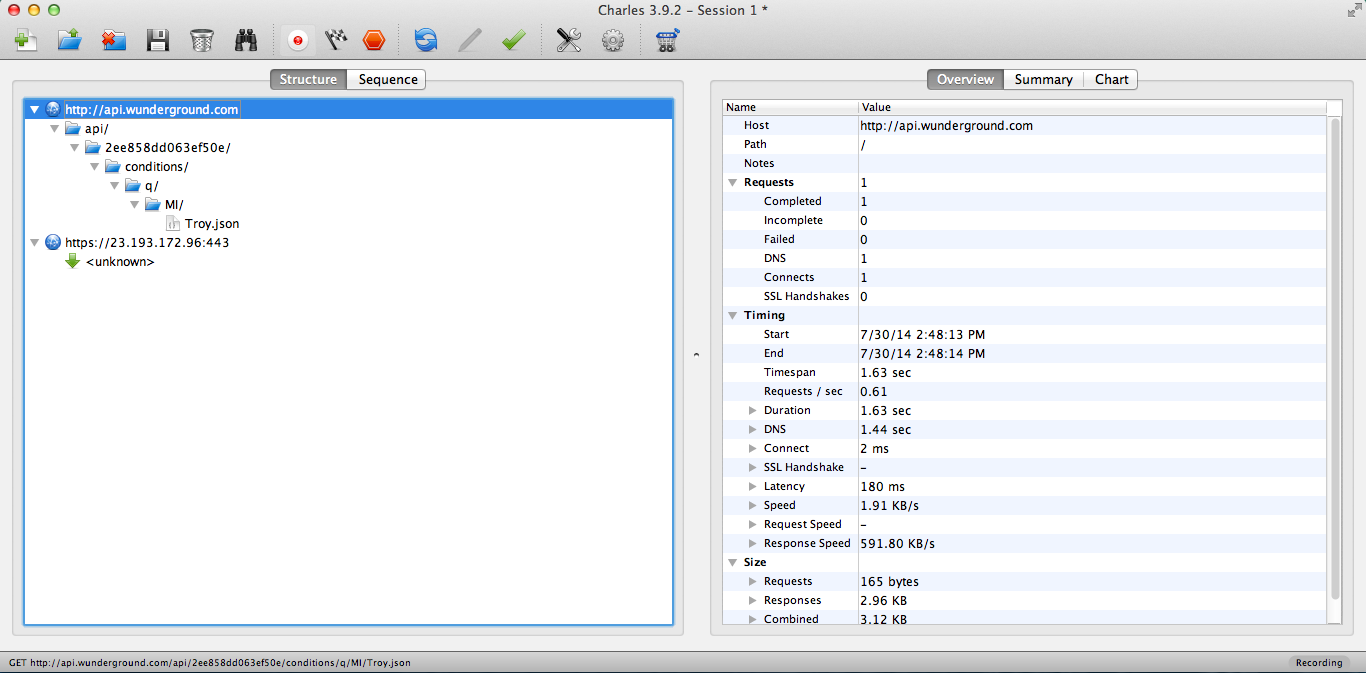Click the Recording status button
1366x673 pixels.
[x=1318, y=662]
